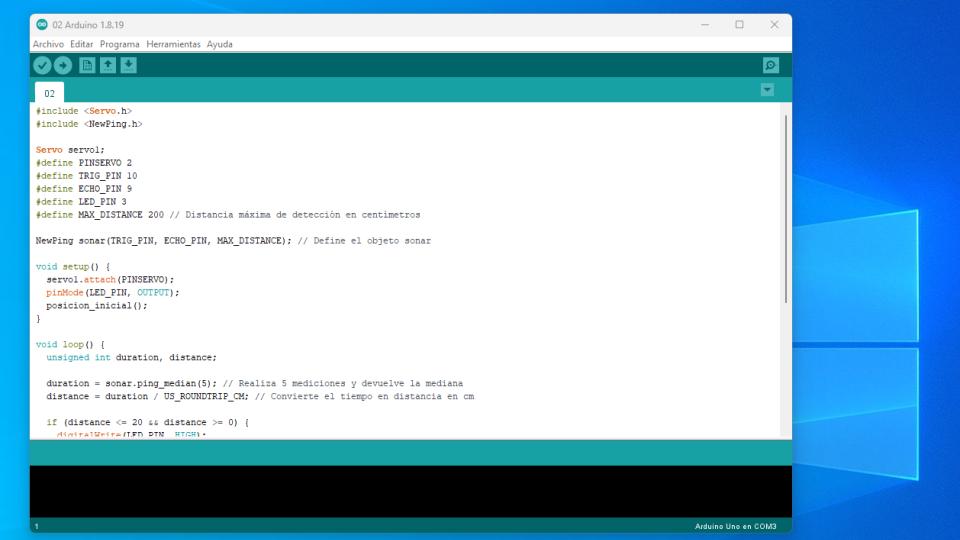This screenshot has height=540, width=960.
Task: Verify the sketch with checkmark button
Action: [42, 65]
